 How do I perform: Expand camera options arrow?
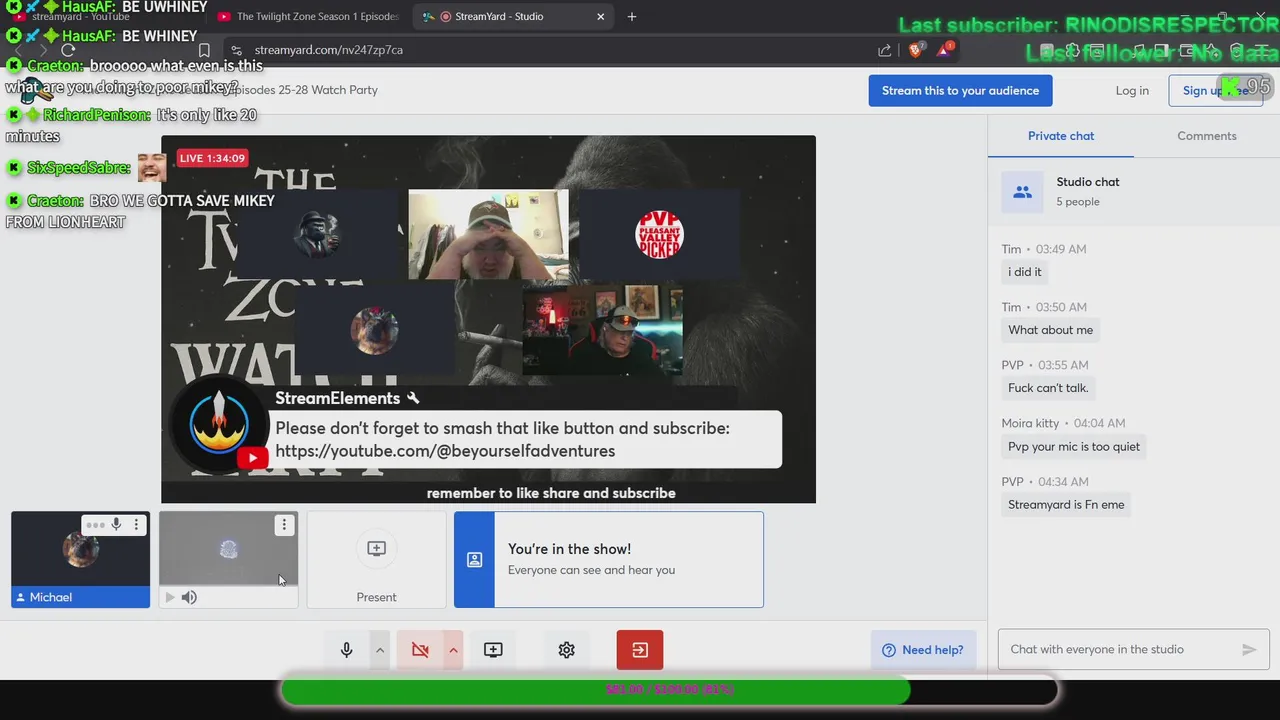pyautogui.click(x=453, y=650)
